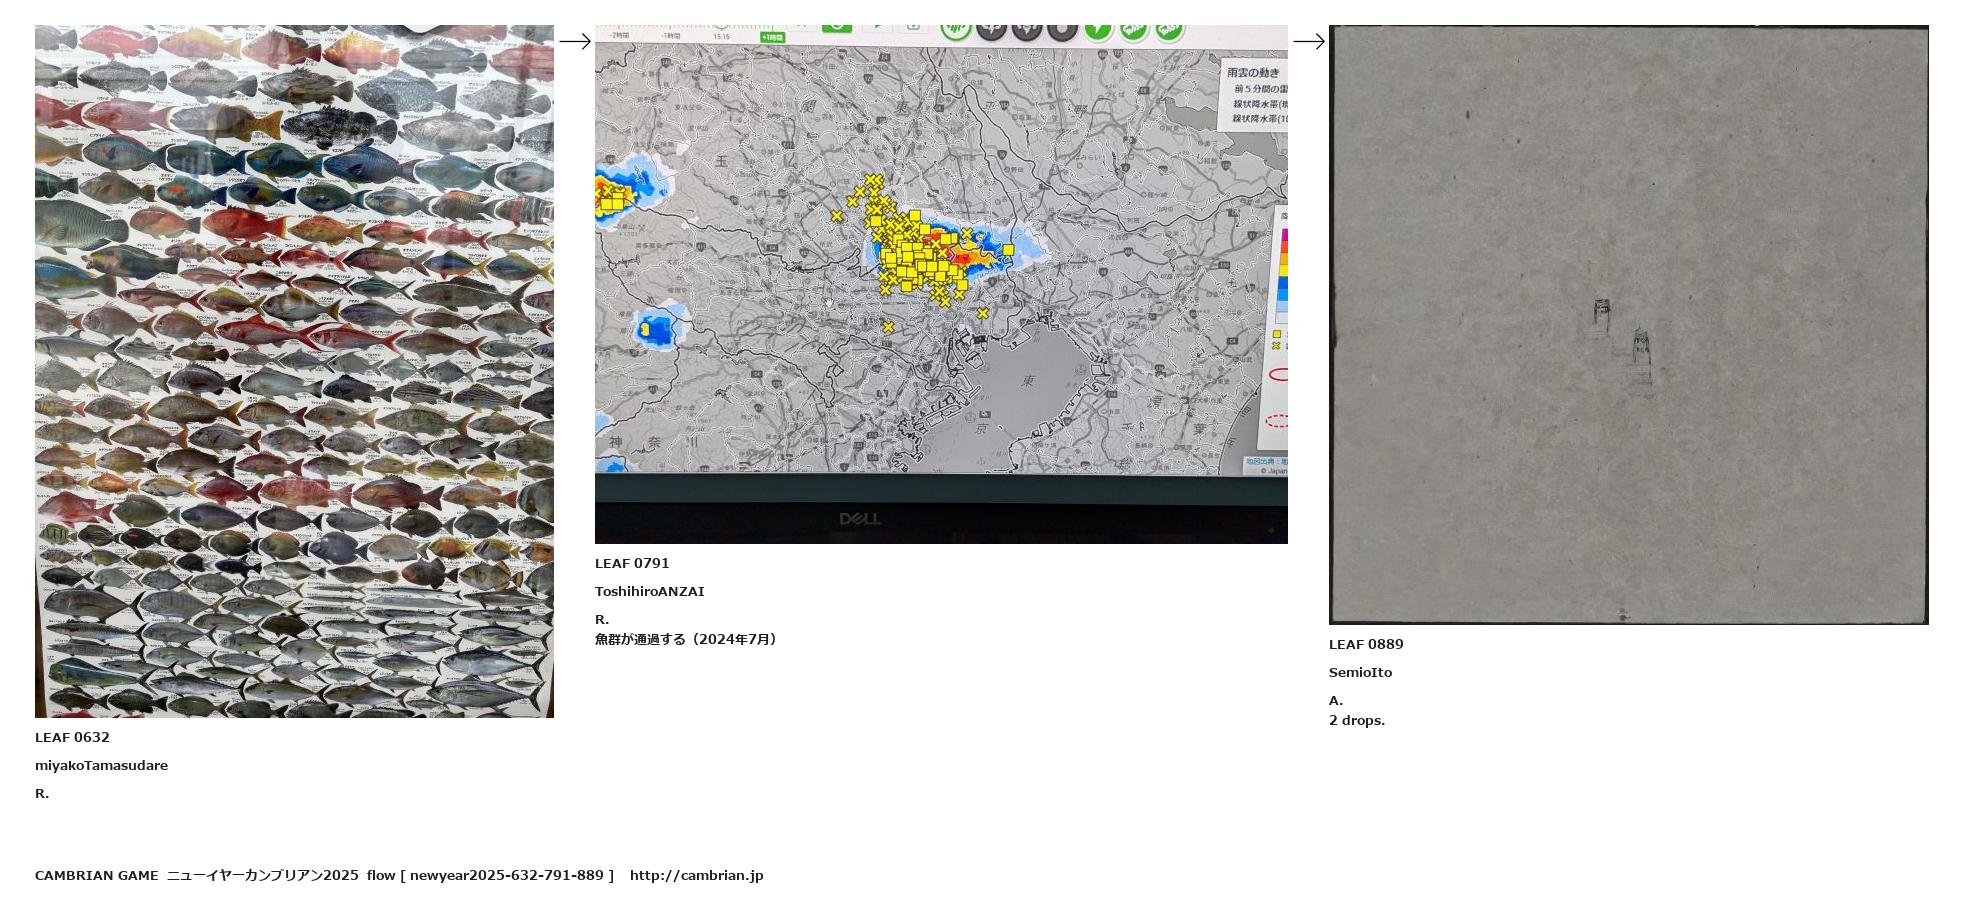Select the -2時間 mark on the timeline
The width and height of the screenshot is (1964, 900).
(619, 35)
